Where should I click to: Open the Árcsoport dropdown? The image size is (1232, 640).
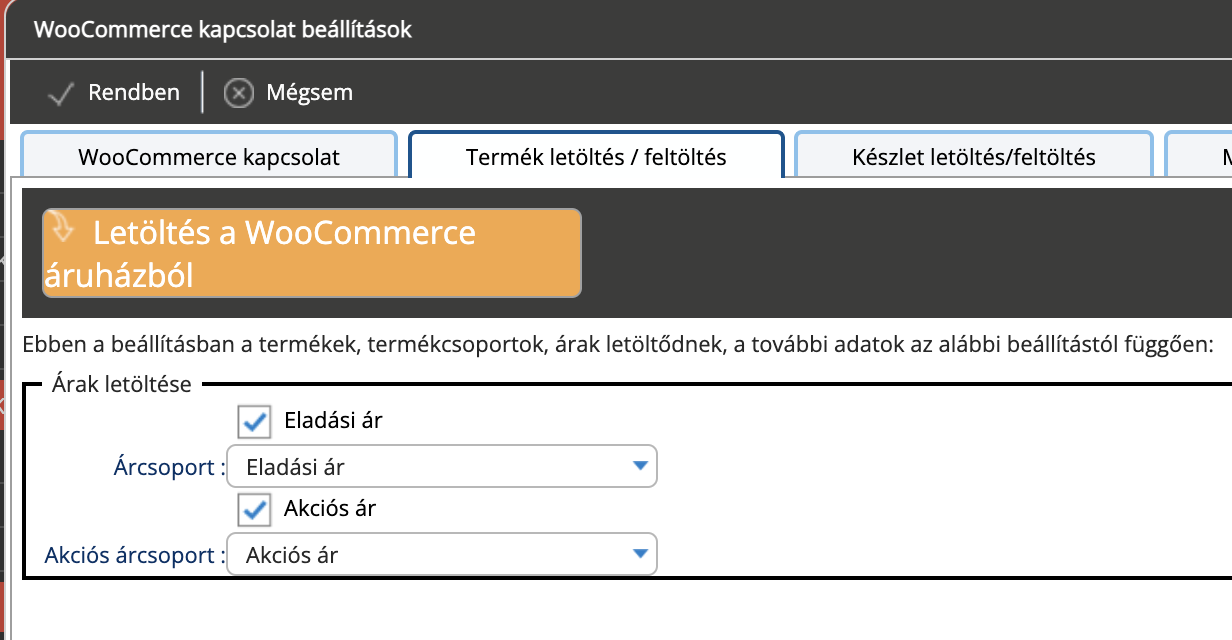click(442, 466)
